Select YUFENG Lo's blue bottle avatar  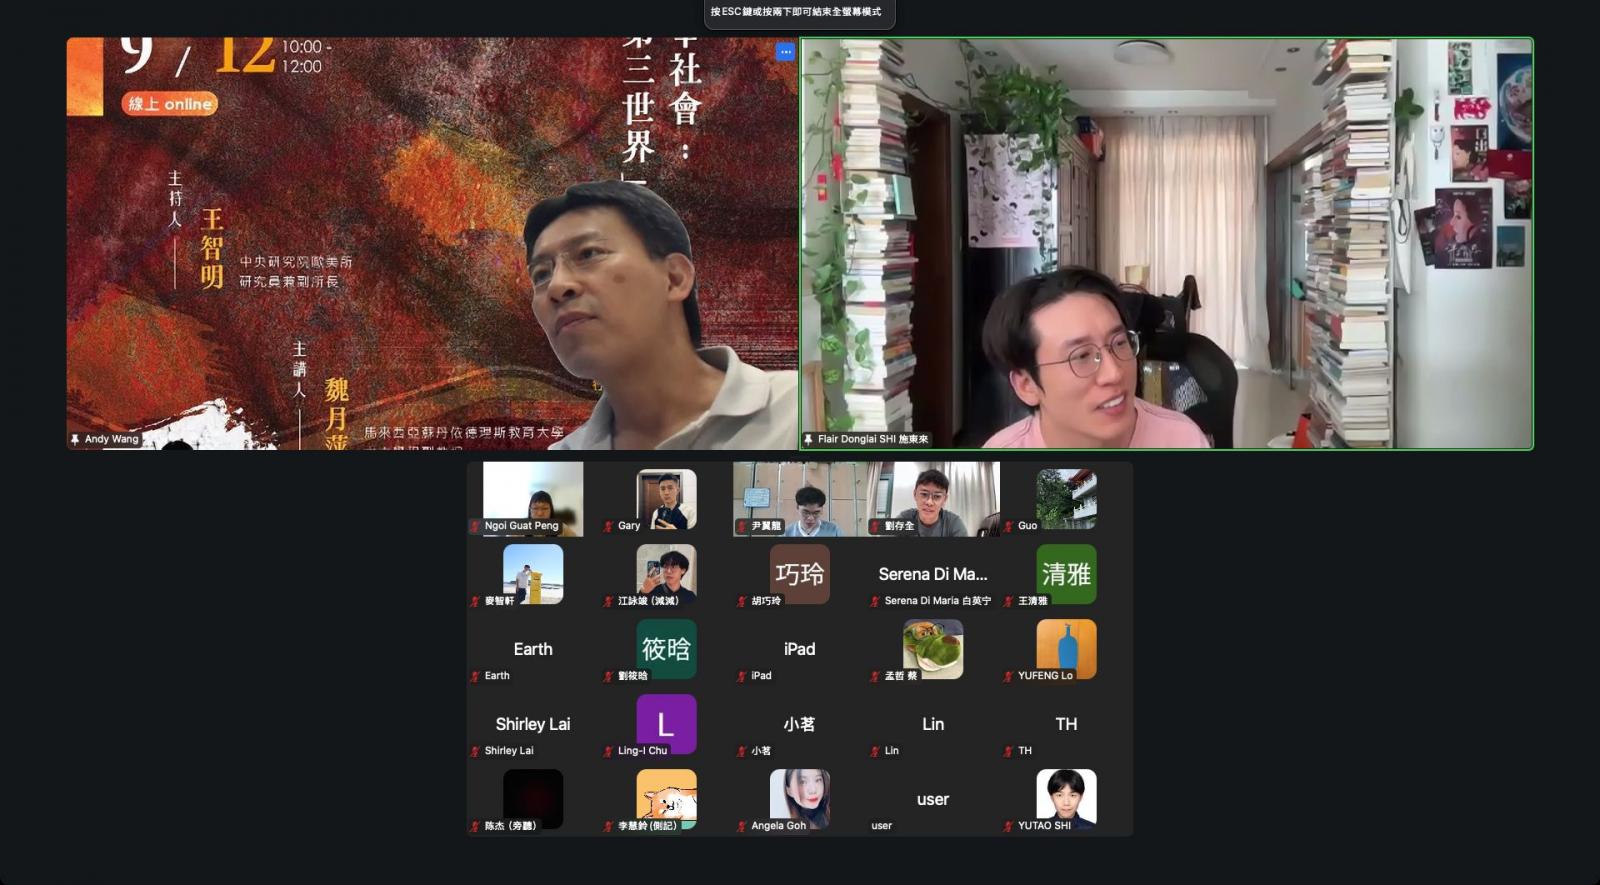(x=1066, y=648)
